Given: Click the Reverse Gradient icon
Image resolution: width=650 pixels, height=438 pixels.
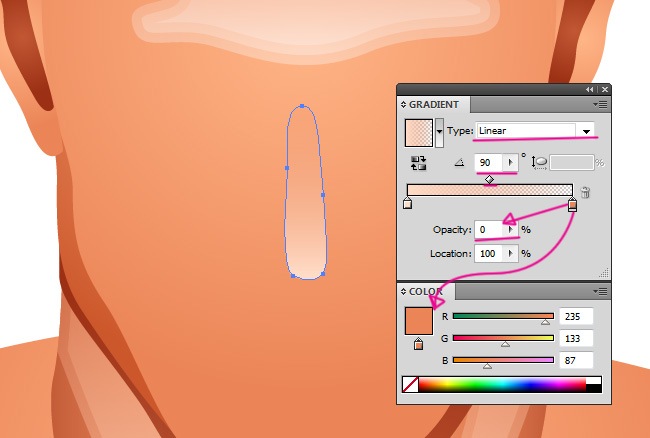Looking at the screenshot, I should [418, 163].
